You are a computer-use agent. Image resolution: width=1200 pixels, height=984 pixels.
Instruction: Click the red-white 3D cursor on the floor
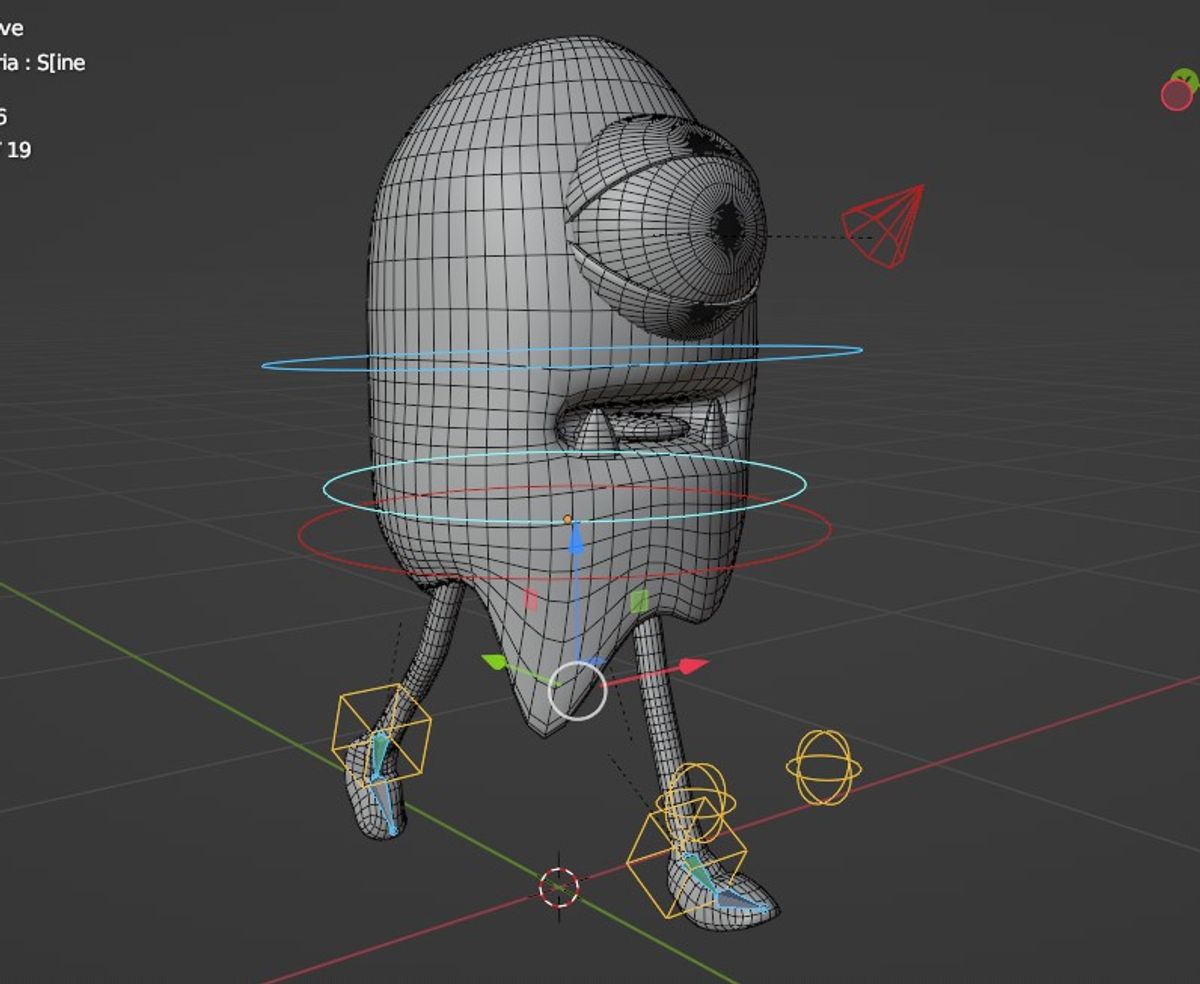[x=559, y=886]
